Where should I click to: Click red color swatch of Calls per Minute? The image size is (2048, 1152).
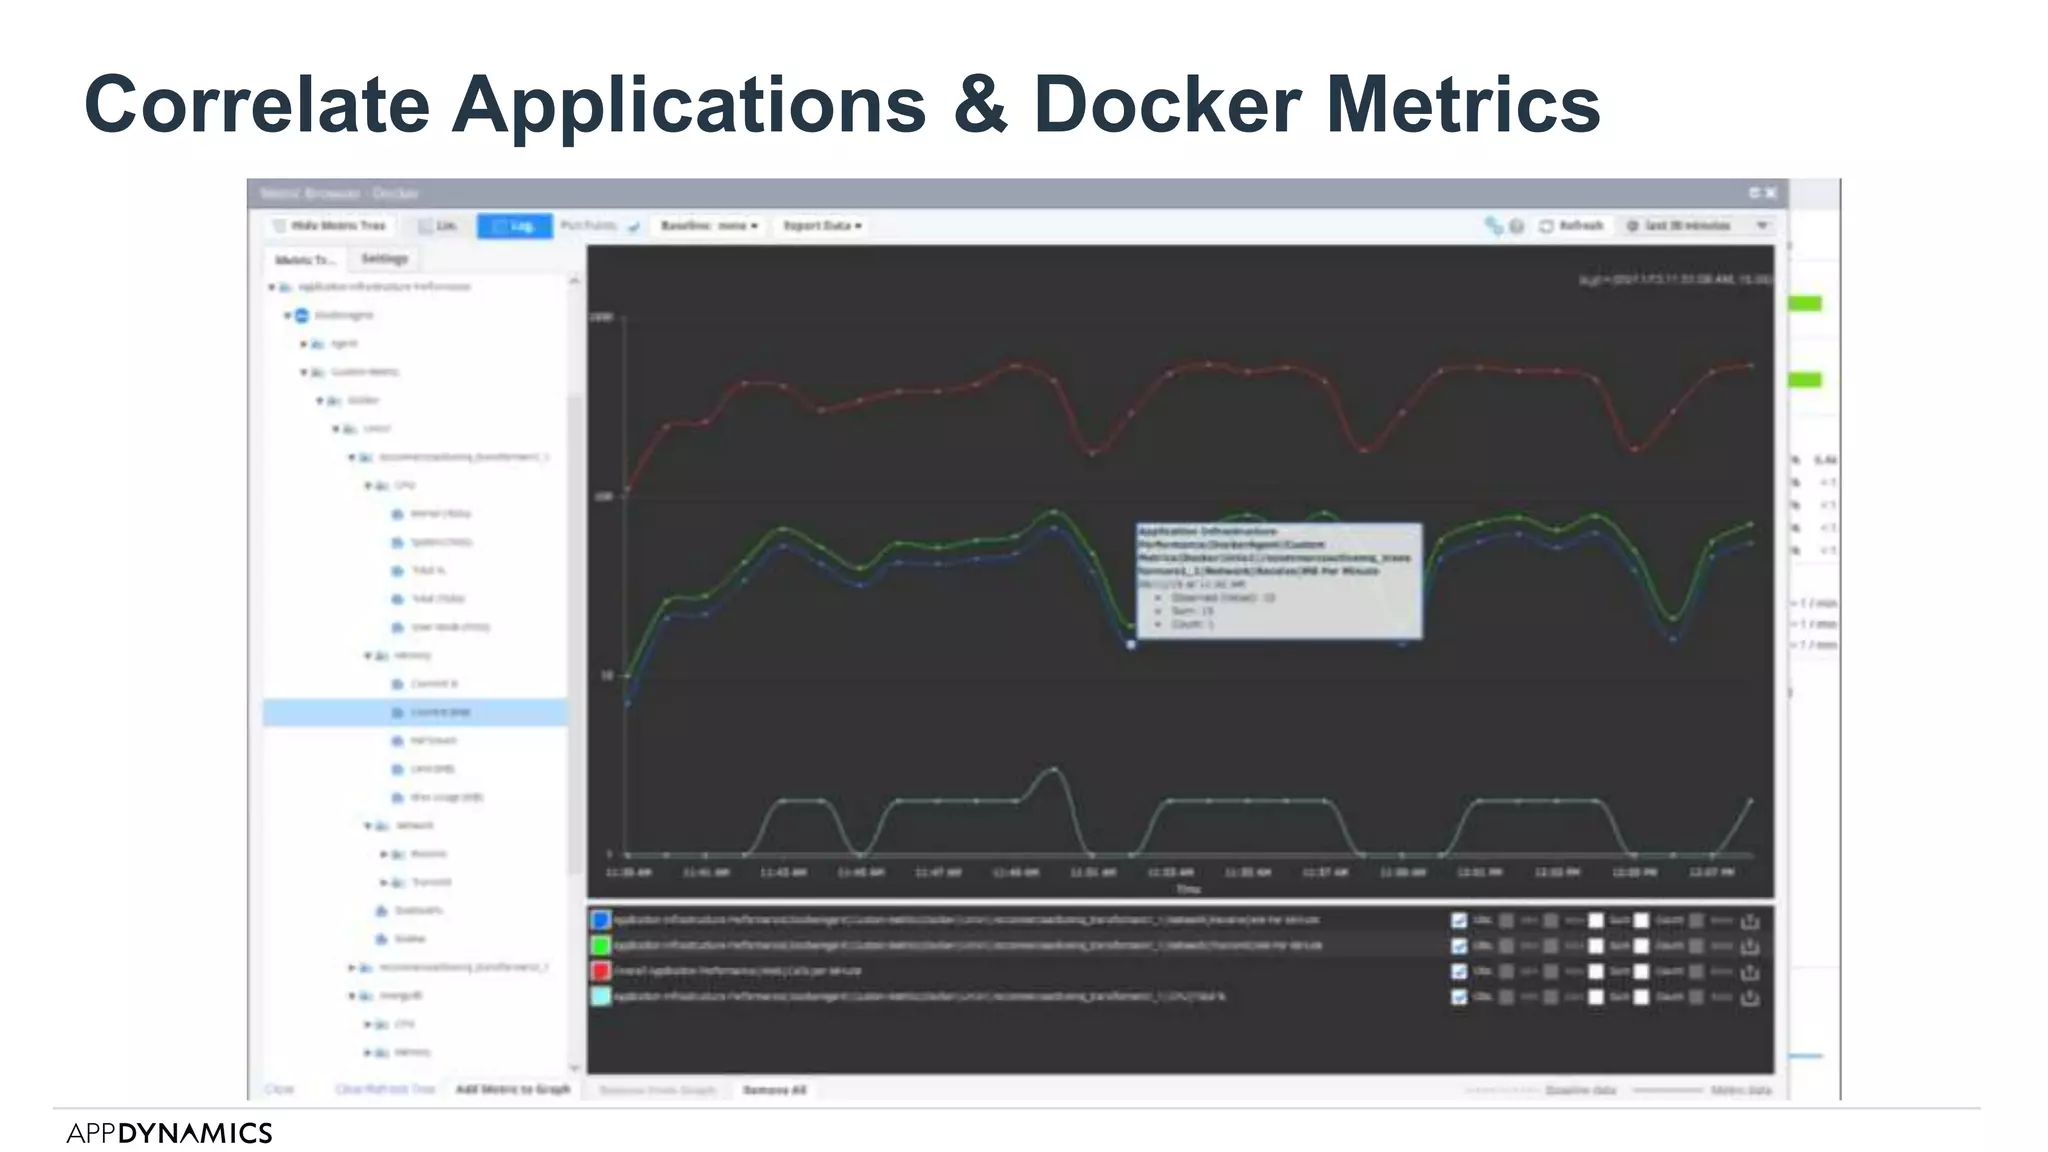point(601,971)
